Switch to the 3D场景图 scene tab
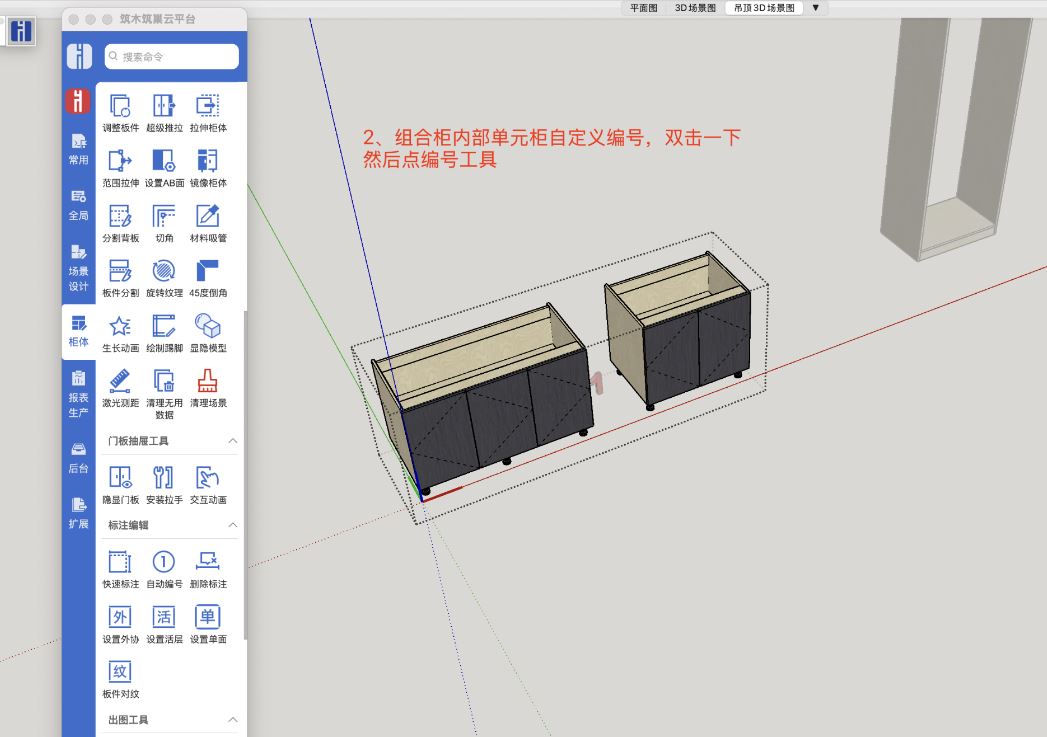This screenshot has width=1047, height=737. 695,7
